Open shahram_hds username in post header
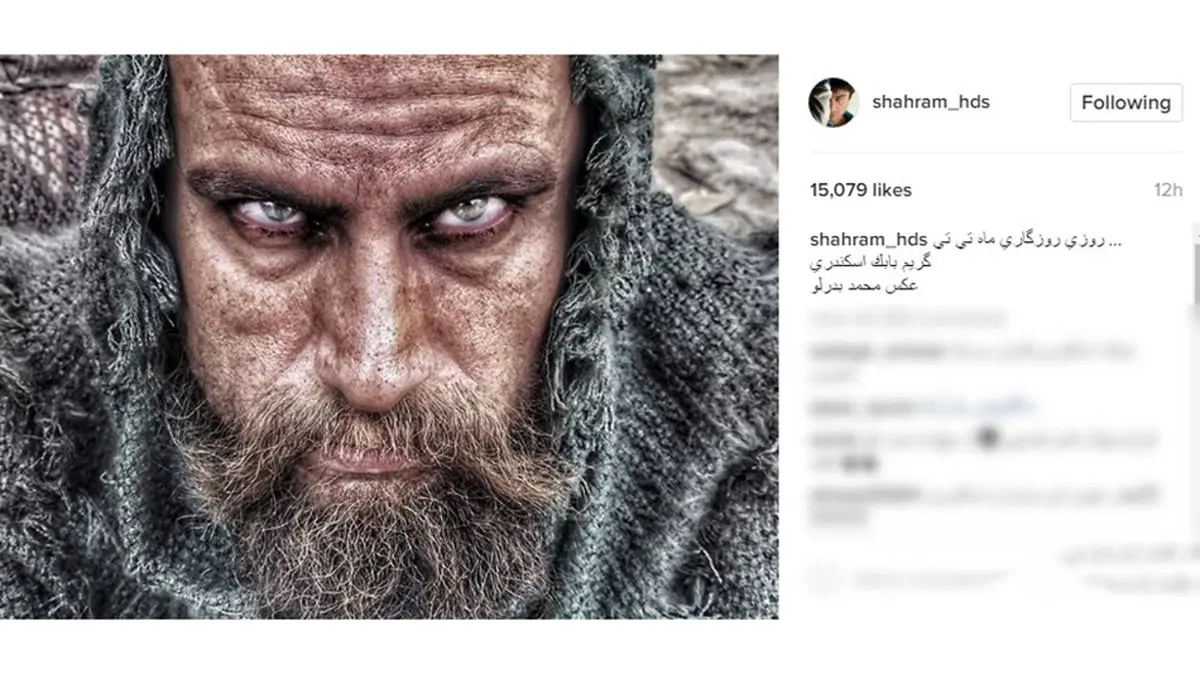The width and height of the screenshot is (1200, 674). [x=930, y=102]
